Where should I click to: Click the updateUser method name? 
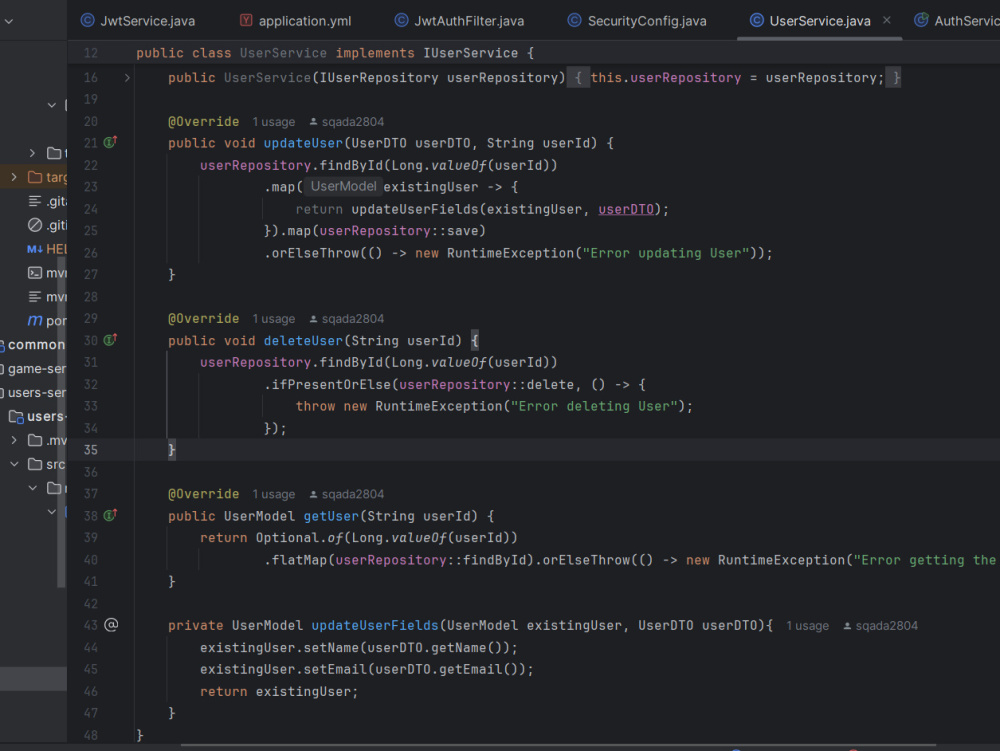(x=304, y=143)
